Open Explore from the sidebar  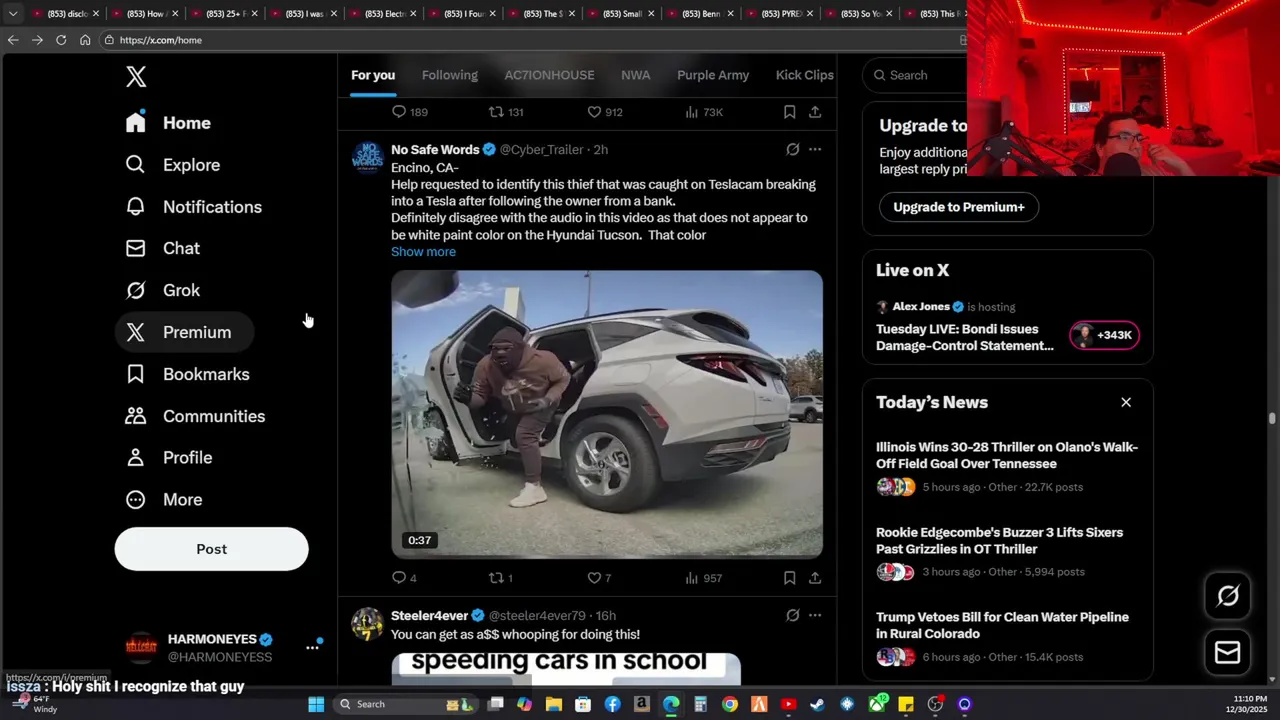(x=172, y=165)
